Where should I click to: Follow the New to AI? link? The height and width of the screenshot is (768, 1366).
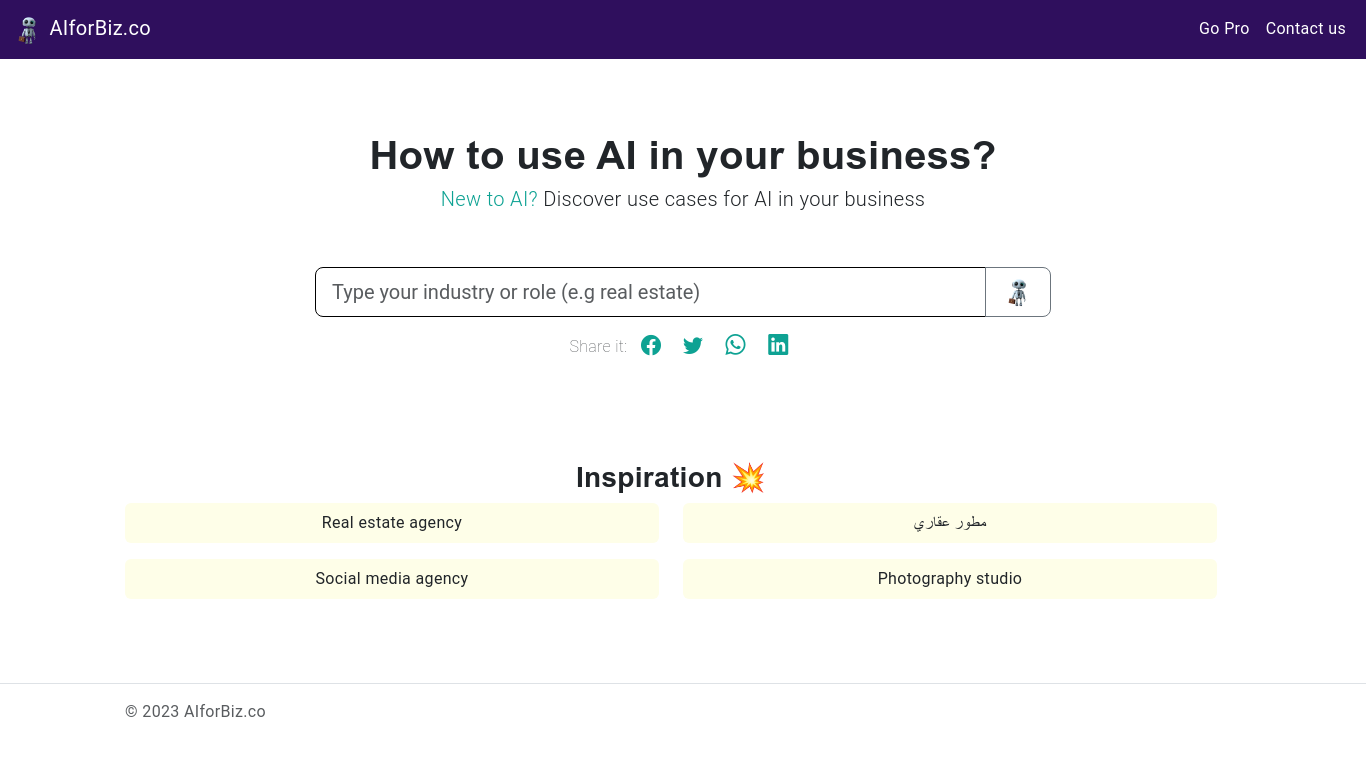489,199
